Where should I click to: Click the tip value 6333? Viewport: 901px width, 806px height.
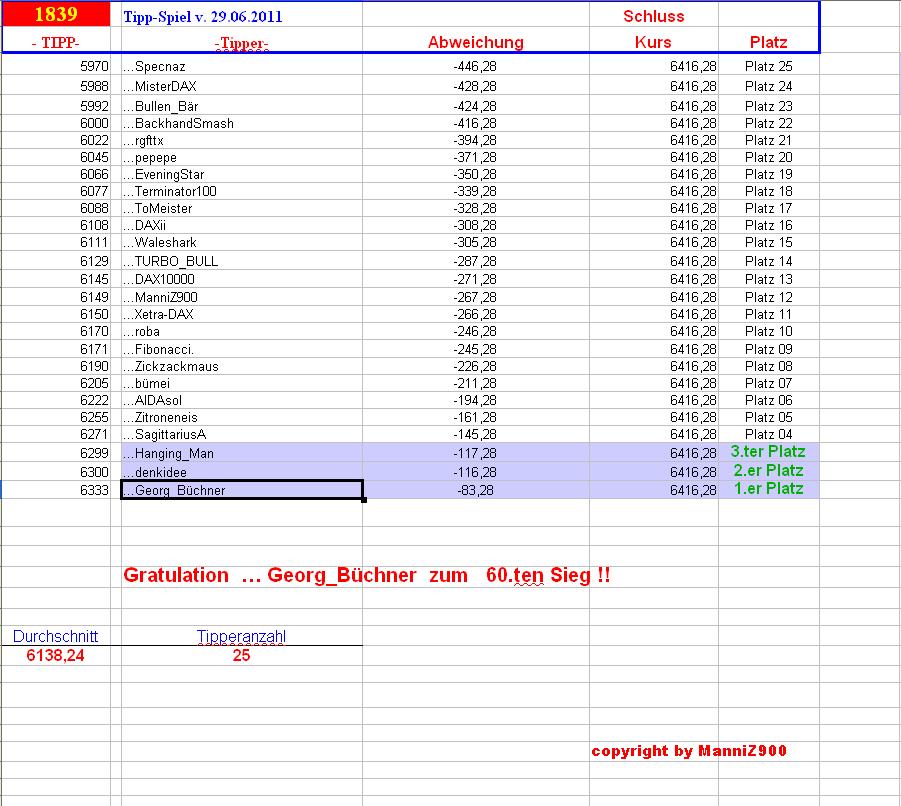click(x=94, y=490)
